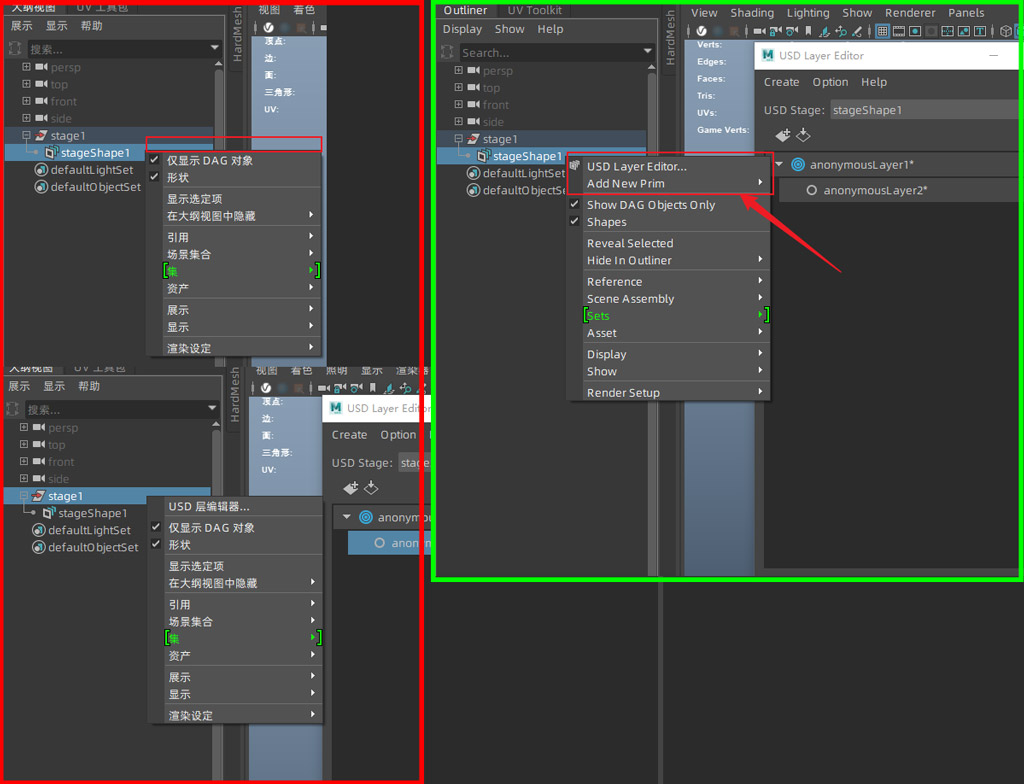
Task: Open Renderer menu in English viewport
Action: [910, 12]
